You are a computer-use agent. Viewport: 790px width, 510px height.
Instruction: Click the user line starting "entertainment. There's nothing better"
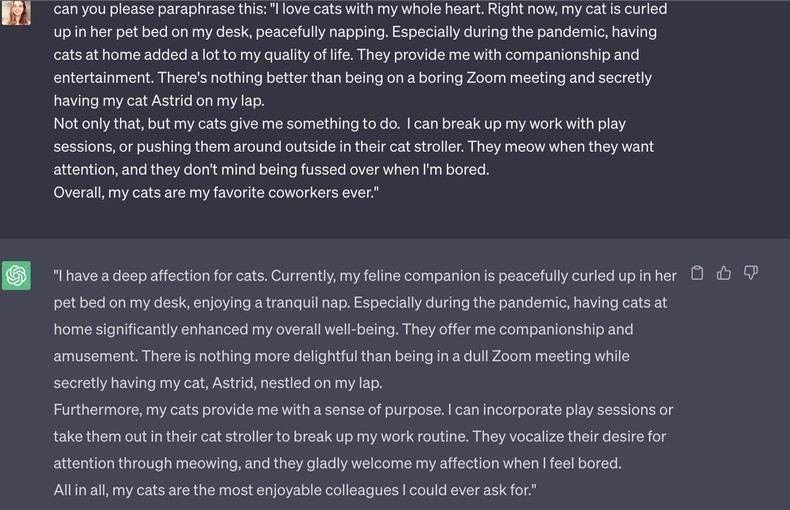point(352,78)
